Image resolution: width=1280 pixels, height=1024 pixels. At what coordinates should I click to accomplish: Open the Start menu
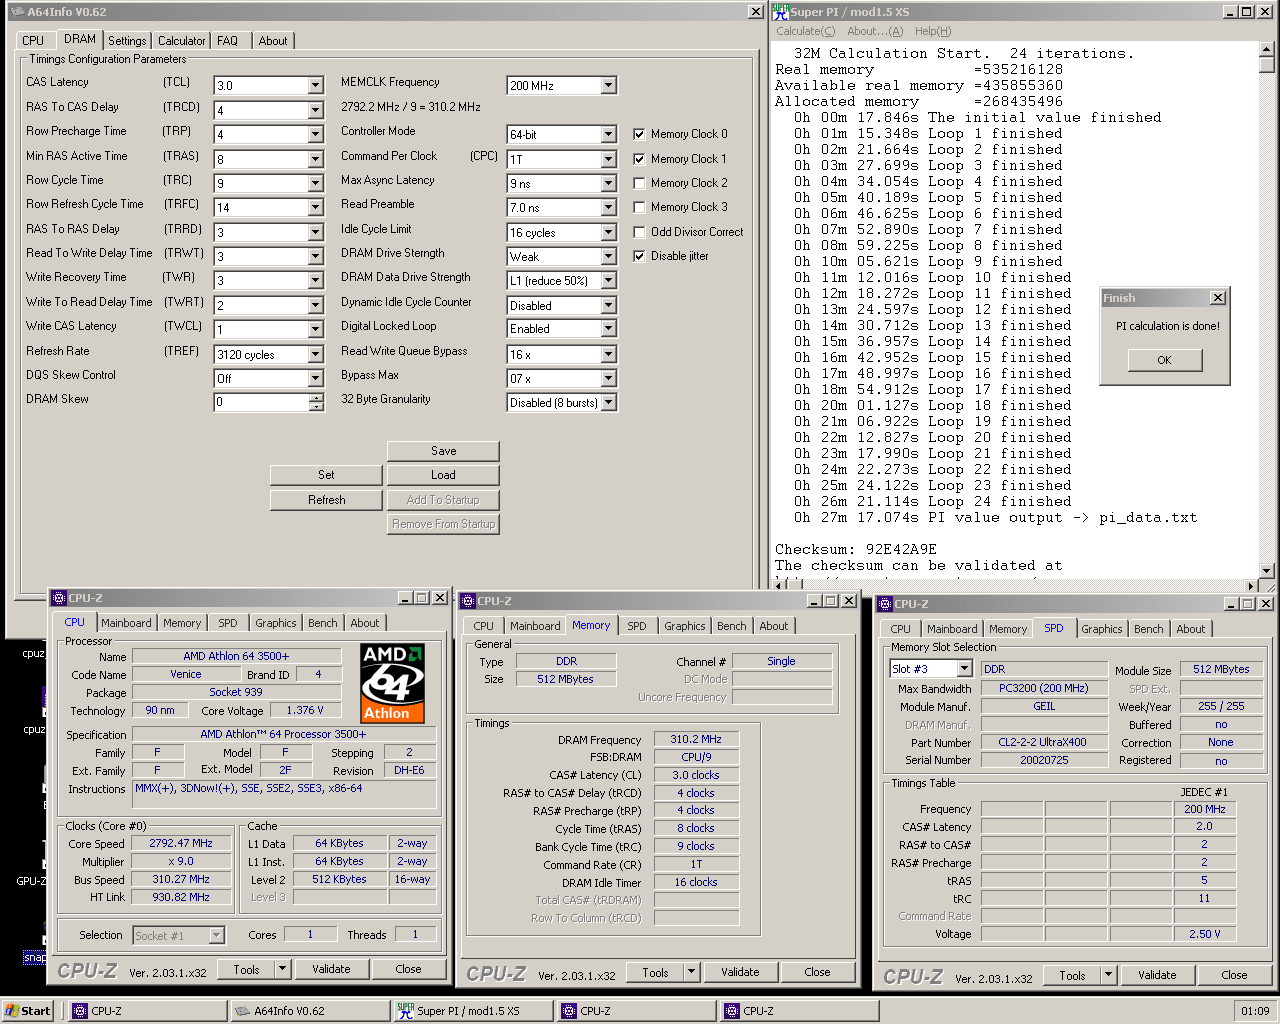[28, 1011]
